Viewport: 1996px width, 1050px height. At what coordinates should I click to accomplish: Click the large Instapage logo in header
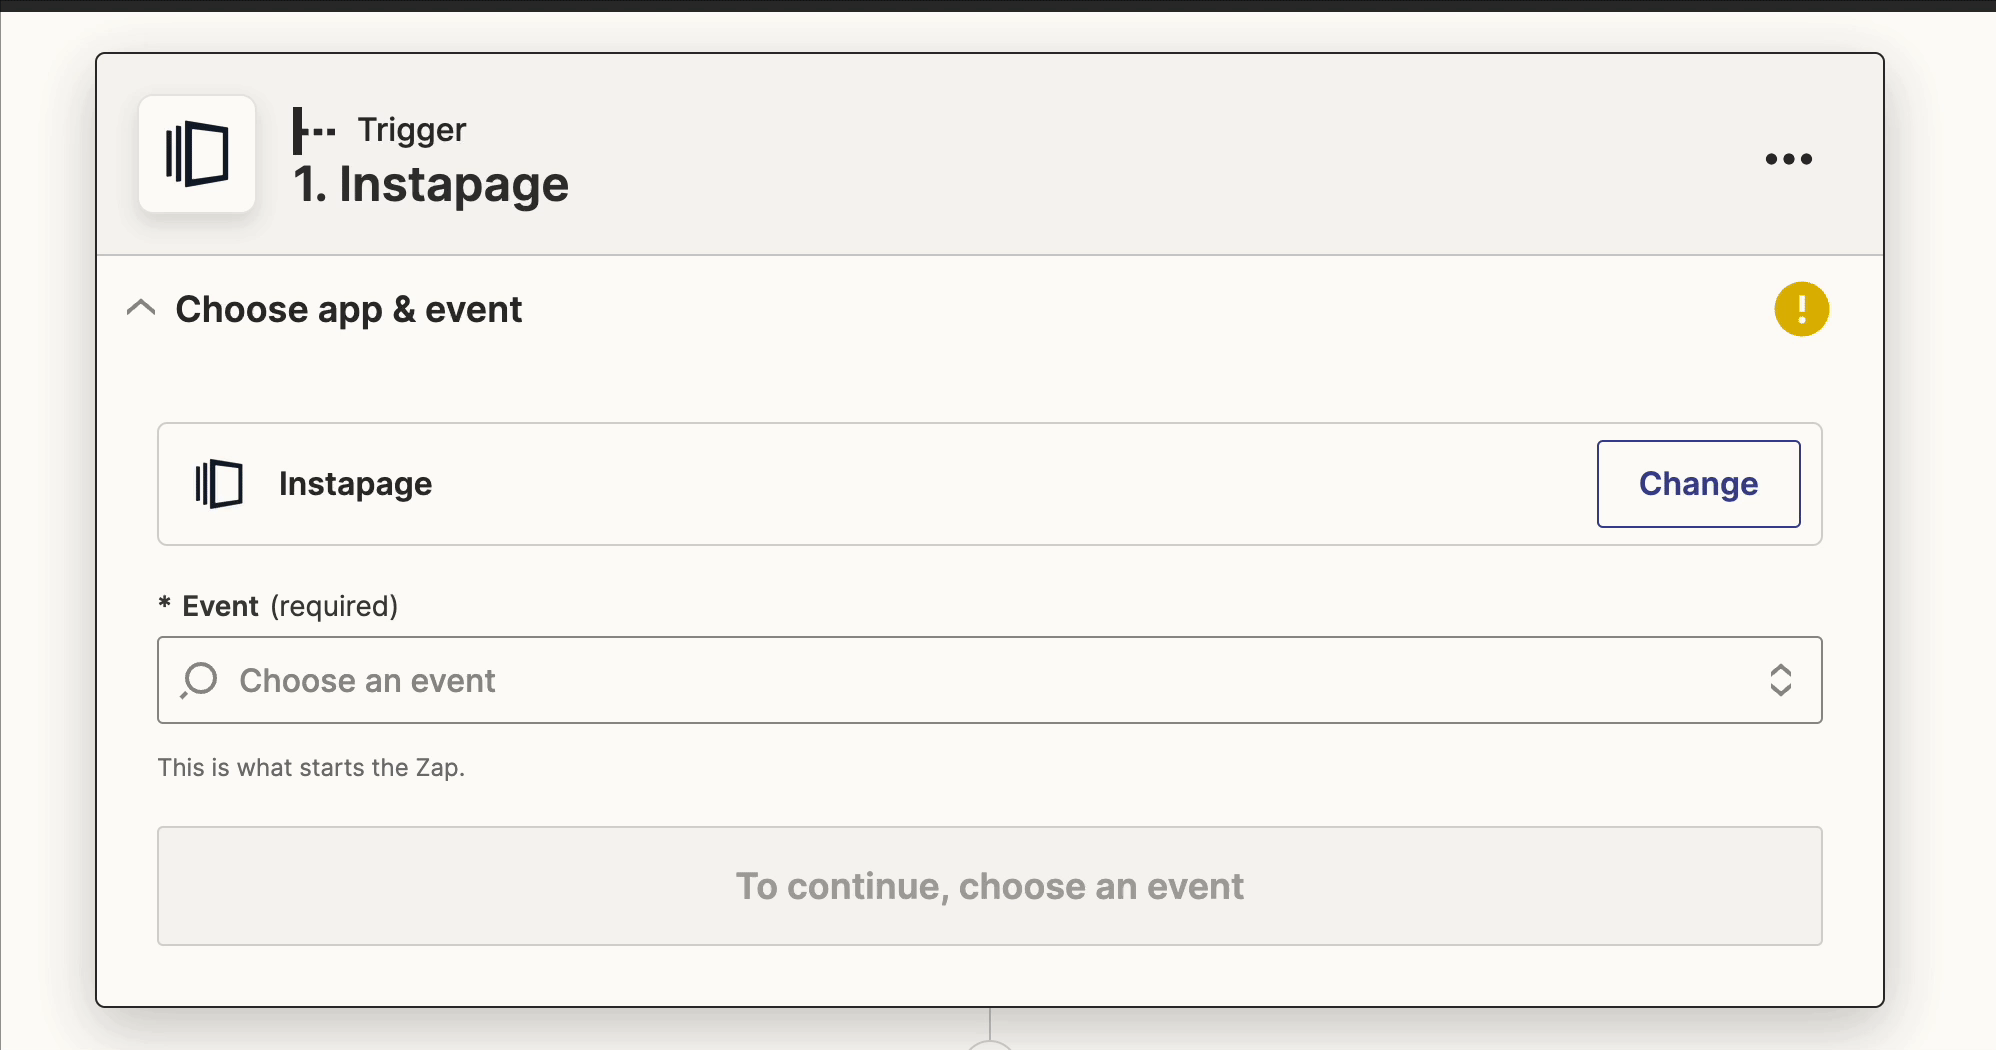197,154
